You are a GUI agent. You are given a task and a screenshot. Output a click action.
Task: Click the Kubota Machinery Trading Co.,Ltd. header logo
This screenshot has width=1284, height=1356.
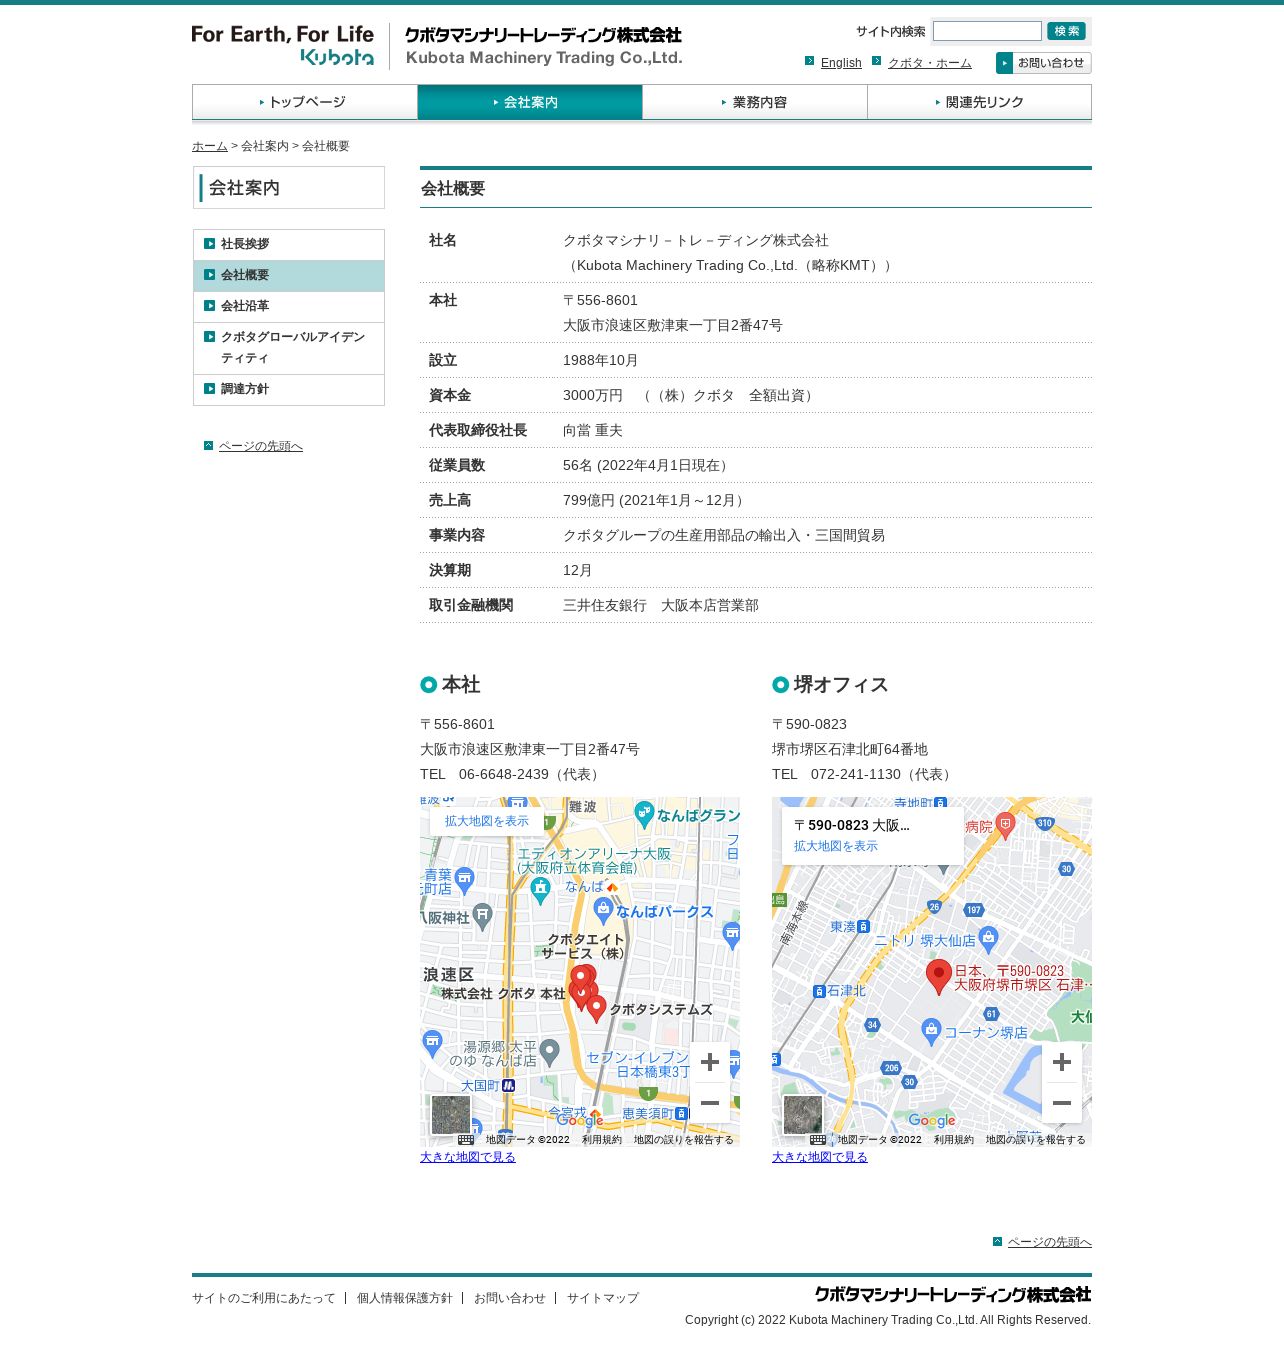(543, 46)
